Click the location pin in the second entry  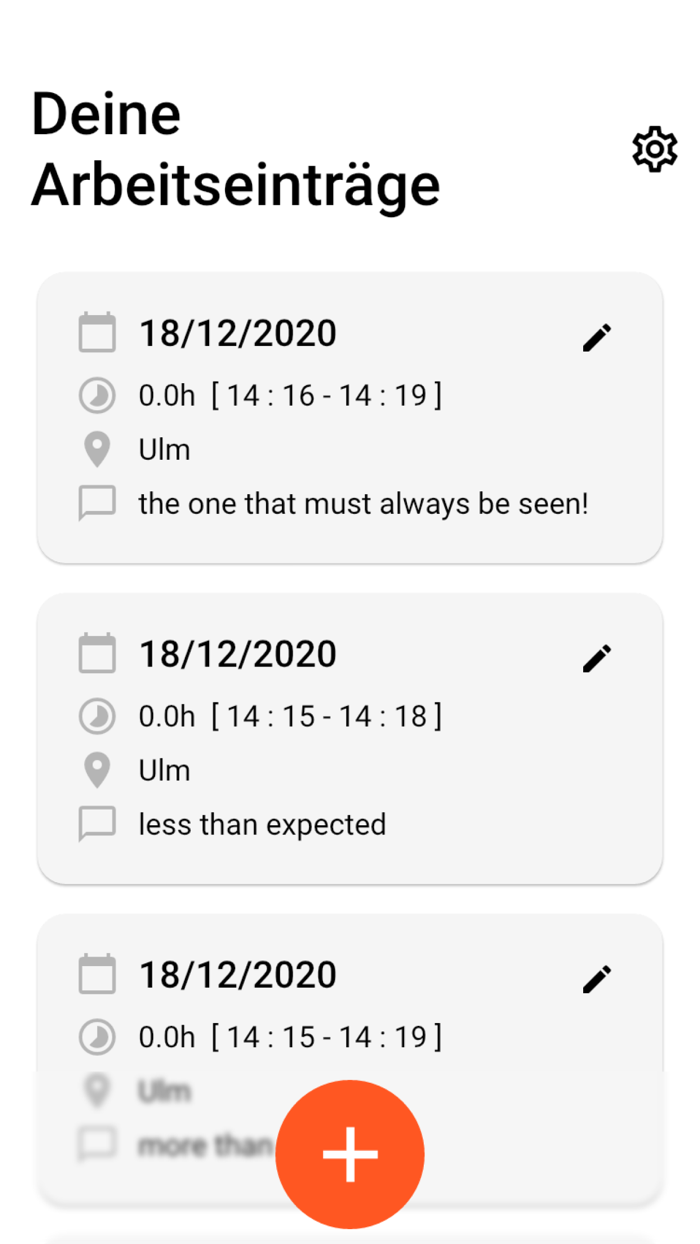point(97,770)
